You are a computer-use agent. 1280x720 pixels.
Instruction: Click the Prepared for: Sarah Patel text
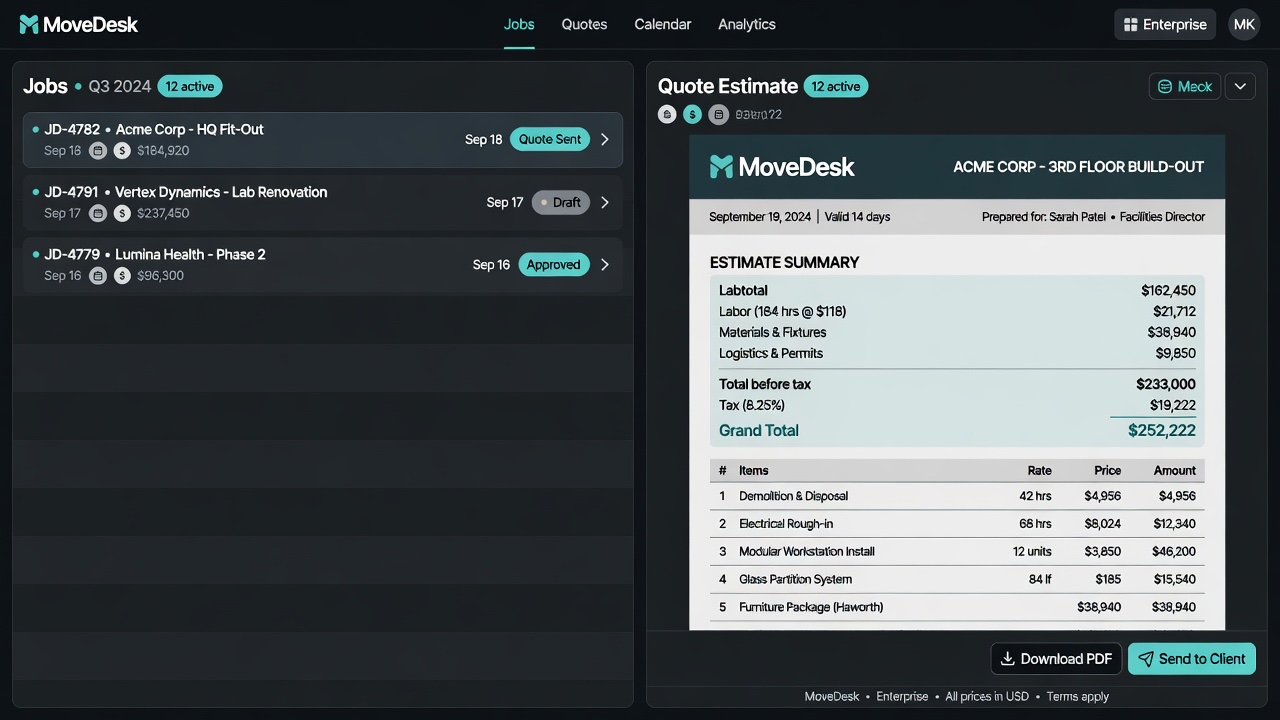point(1044,216)
